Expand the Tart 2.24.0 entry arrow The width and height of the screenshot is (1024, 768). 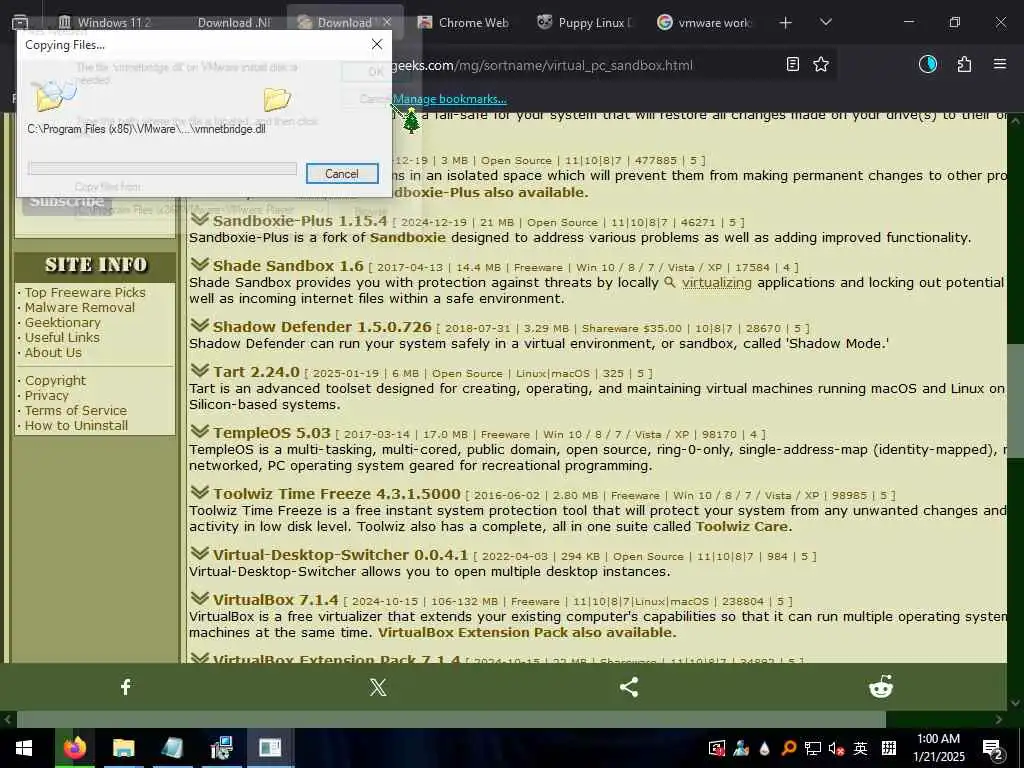pyautogui.click(x=199, y=371)
